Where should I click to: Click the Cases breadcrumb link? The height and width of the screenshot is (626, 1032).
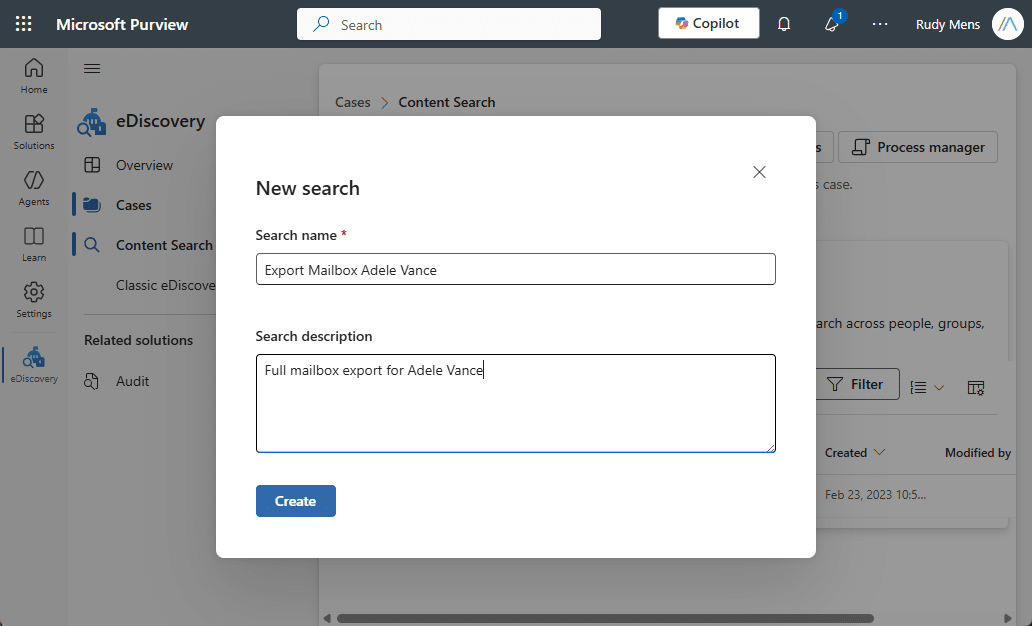point(353,102)
